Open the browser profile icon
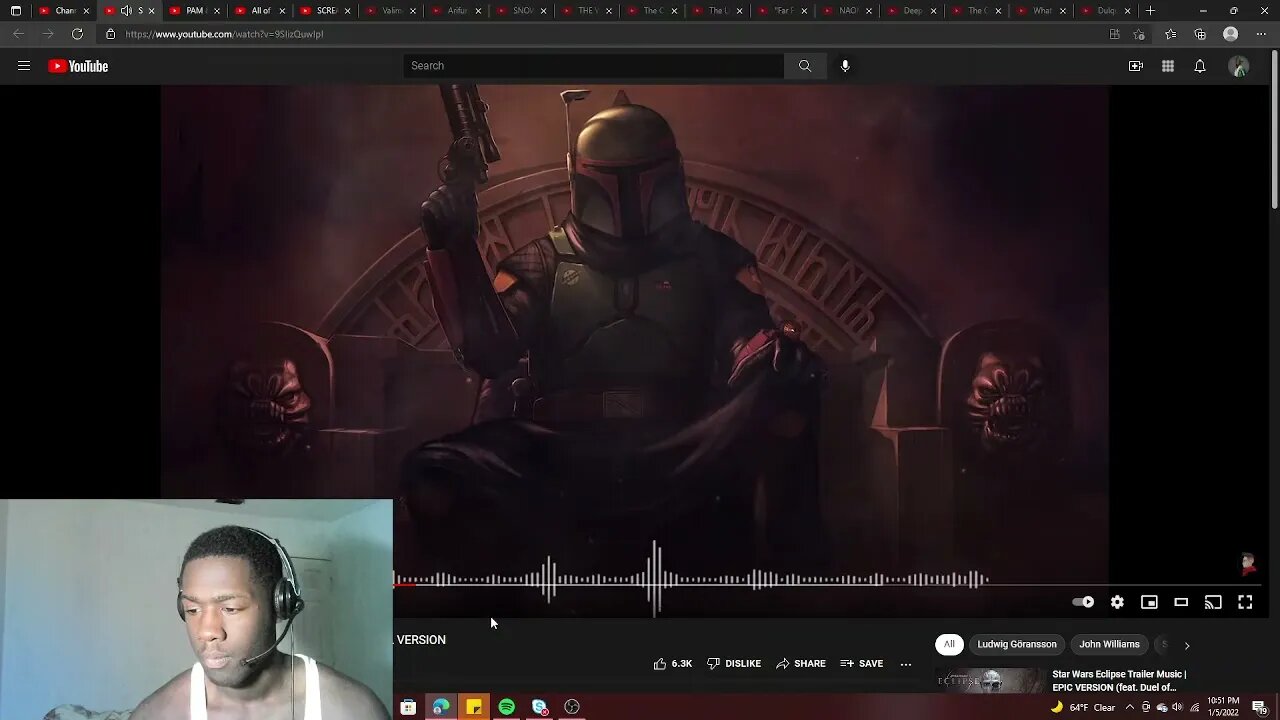Image resolution: width=1280 pixels, height=720 pixels. point(1231,34)
